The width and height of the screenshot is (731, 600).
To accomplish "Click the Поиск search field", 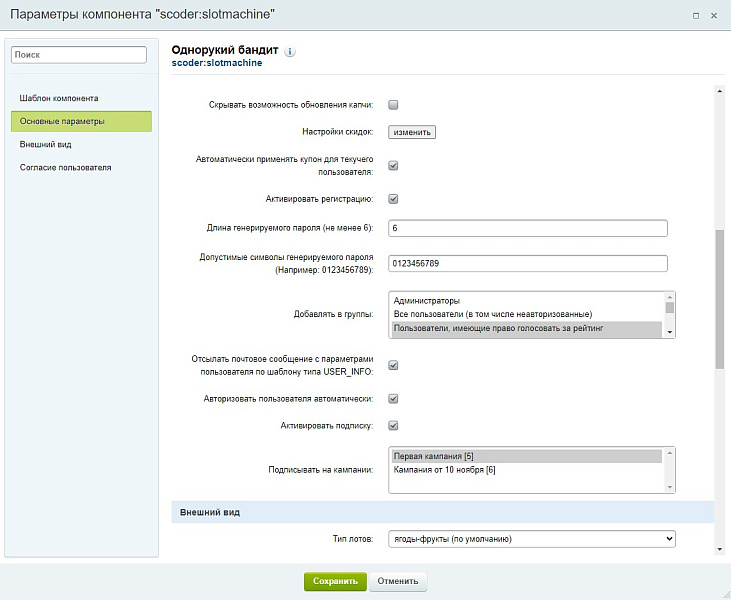I will [x=79, y=55].
